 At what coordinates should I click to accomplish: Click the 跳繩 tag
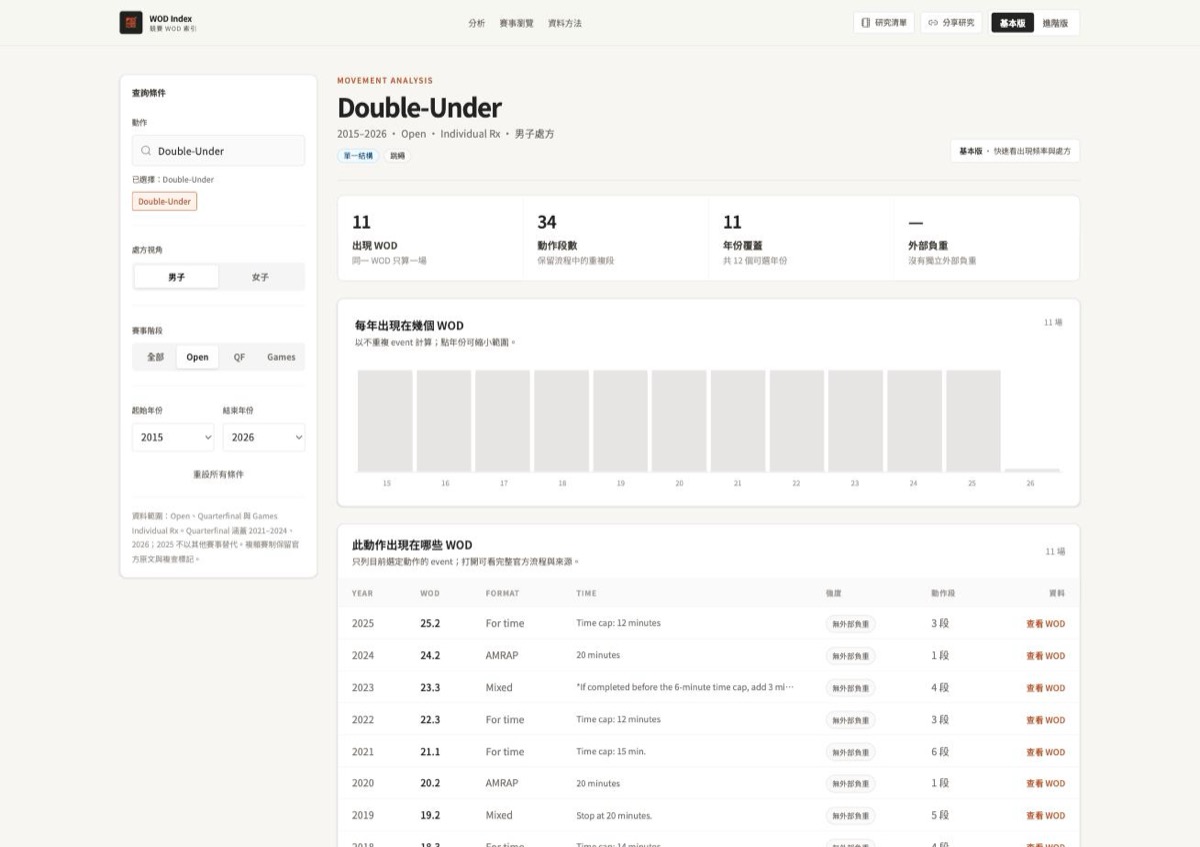tap(398, 156)
